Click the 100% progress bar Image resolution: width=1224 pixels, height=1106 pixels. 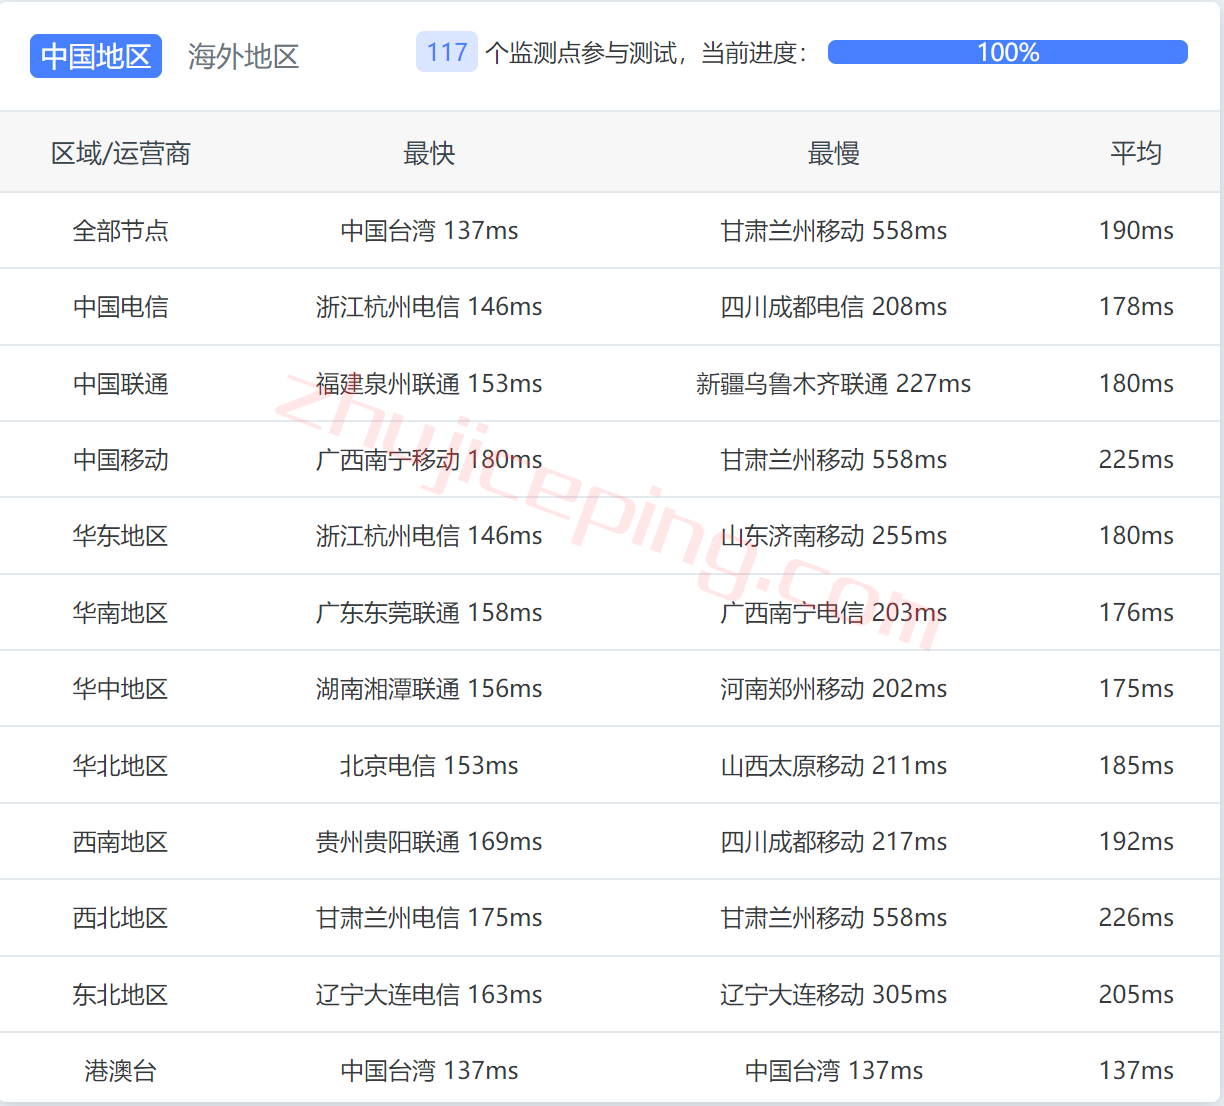coord(1008,52)
